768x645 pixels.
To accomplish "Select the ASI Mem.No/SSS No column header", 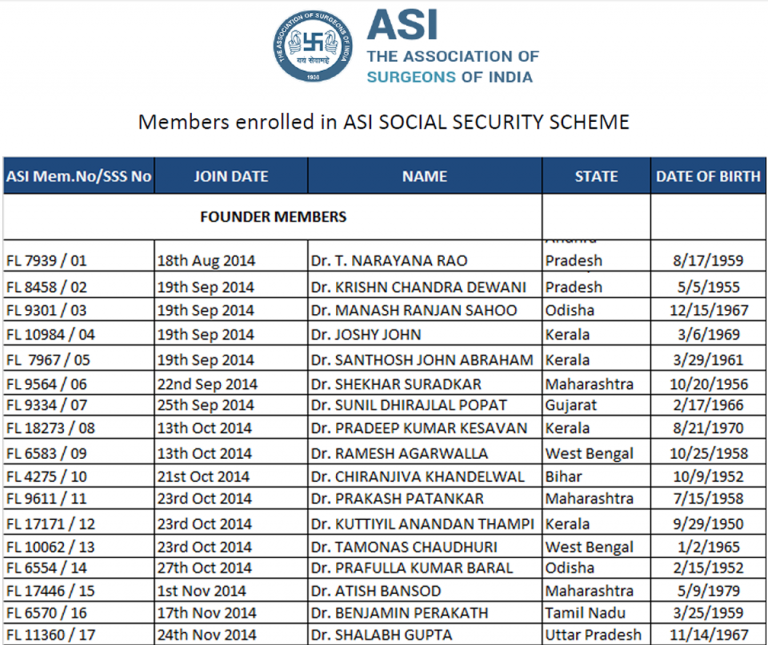I will (79, 177).
